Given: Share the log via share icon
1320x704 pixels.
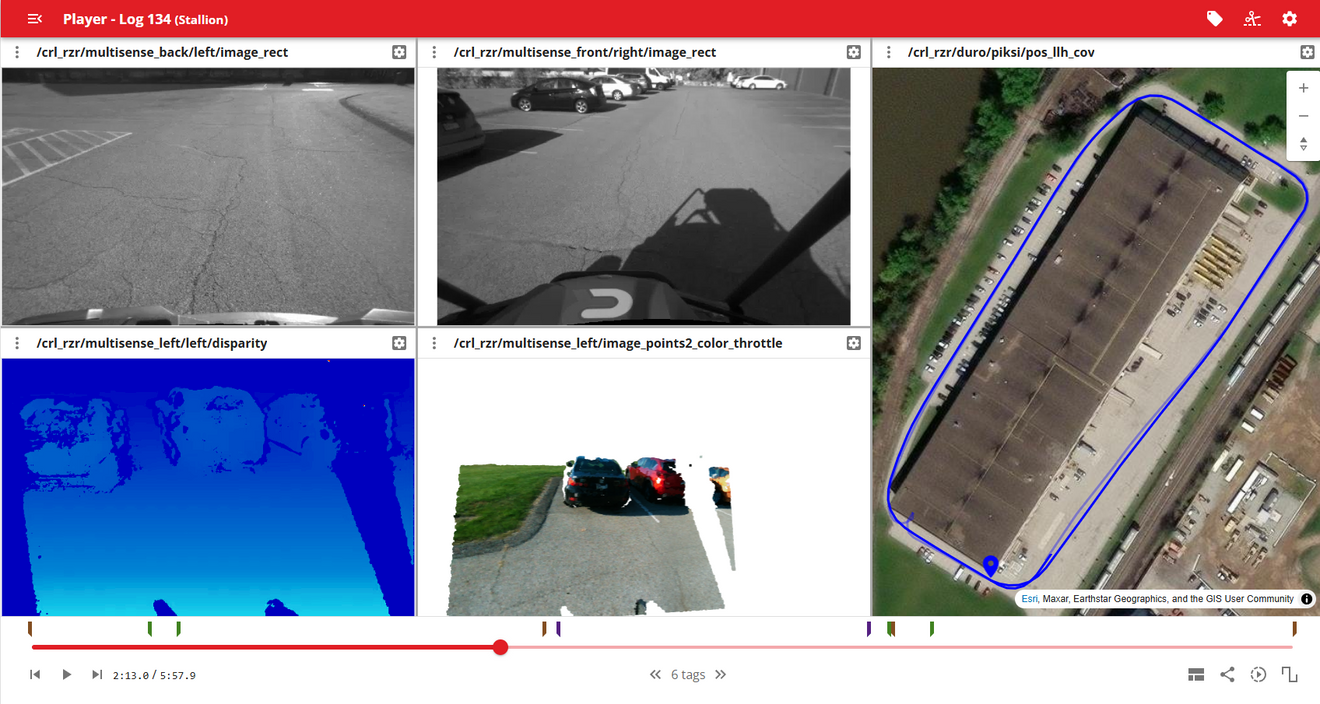Looking at the screenshot, I should [x=1227, y=675].
